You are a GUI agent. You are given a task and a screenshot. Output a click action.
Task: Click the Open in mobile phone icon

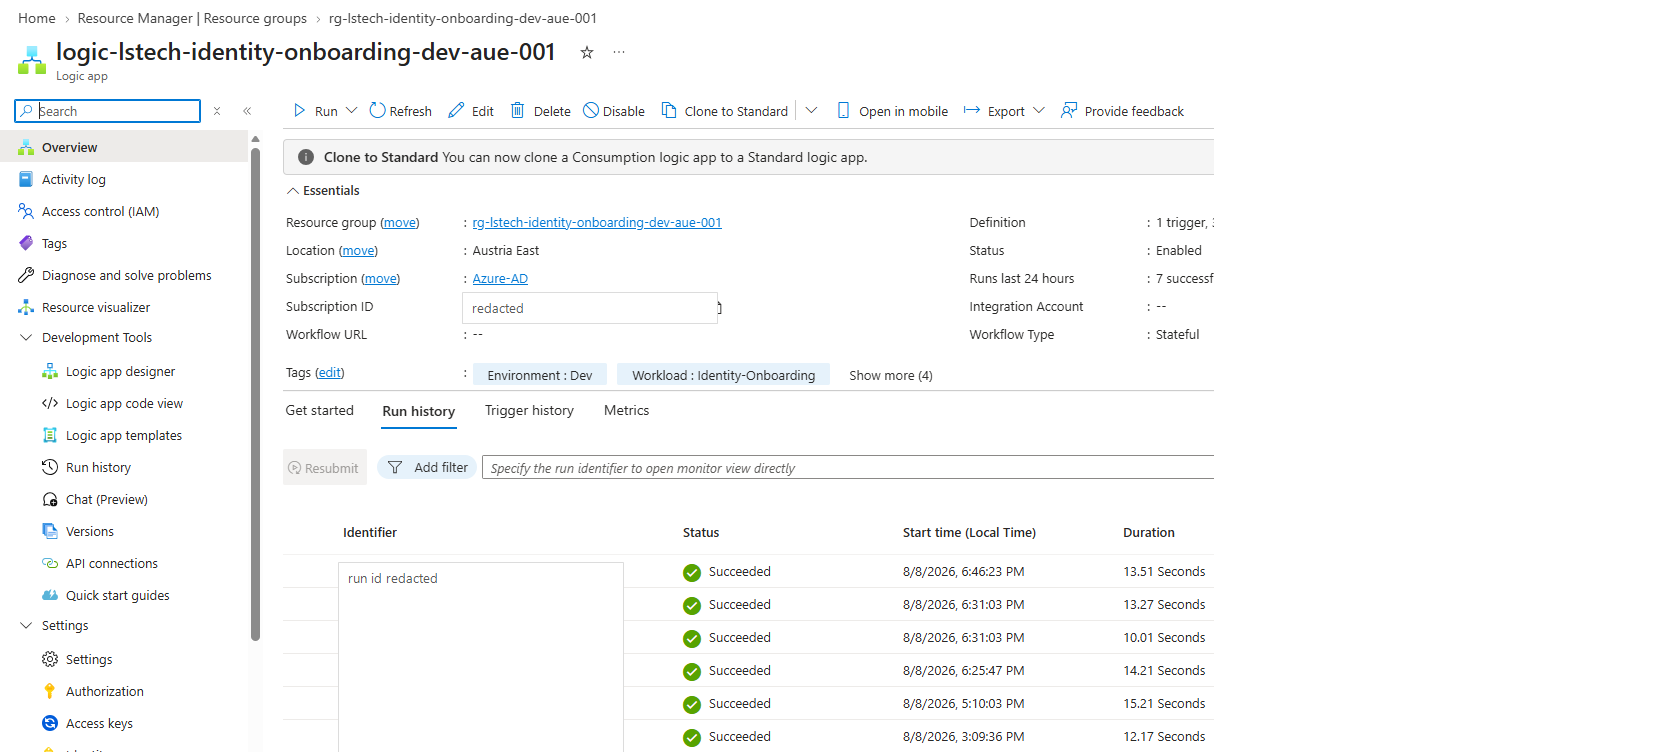843,110
